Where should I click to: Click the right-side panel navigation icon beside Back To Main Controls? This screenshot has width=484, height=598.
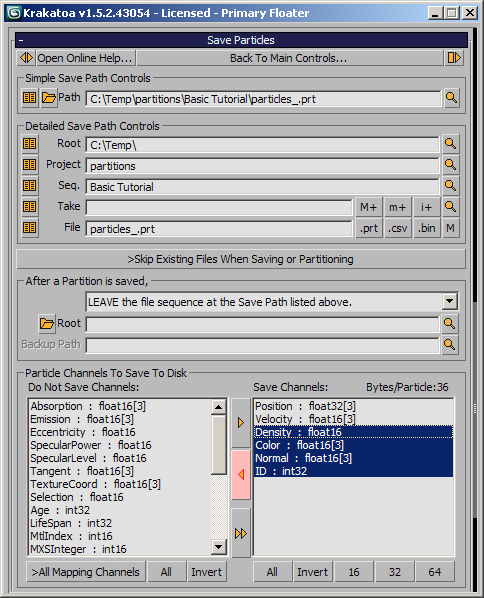click(454, 58)
